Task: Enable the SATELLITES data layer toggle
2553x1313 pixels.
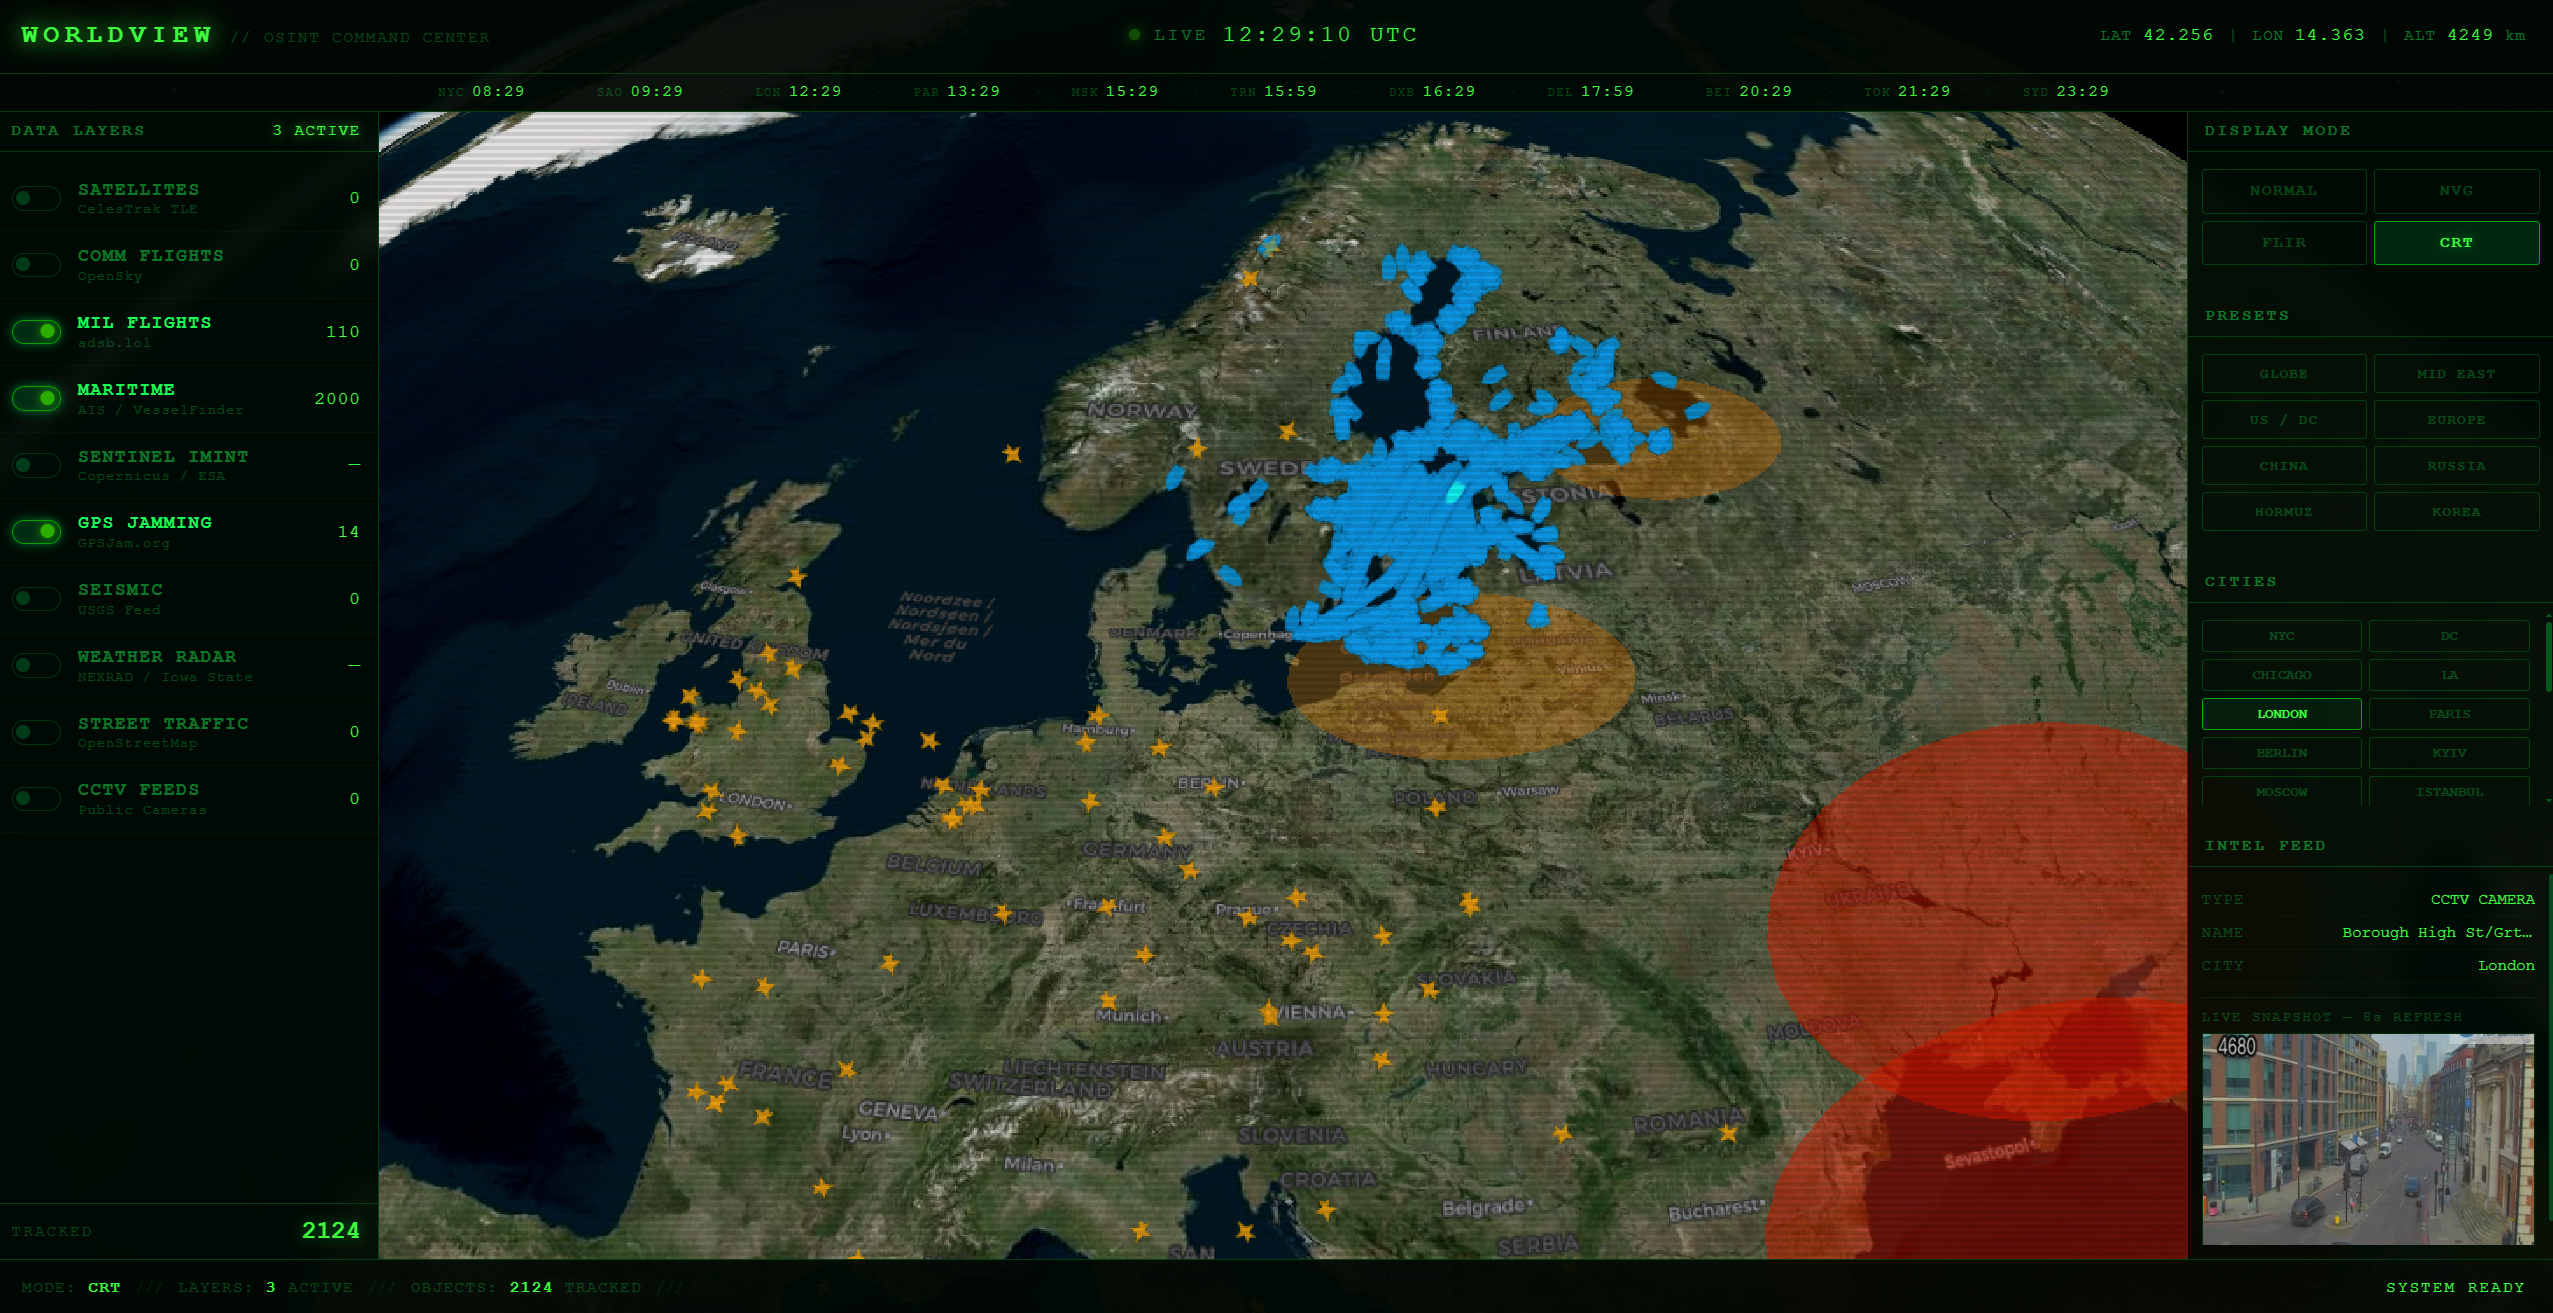Action: pos(36,198)
